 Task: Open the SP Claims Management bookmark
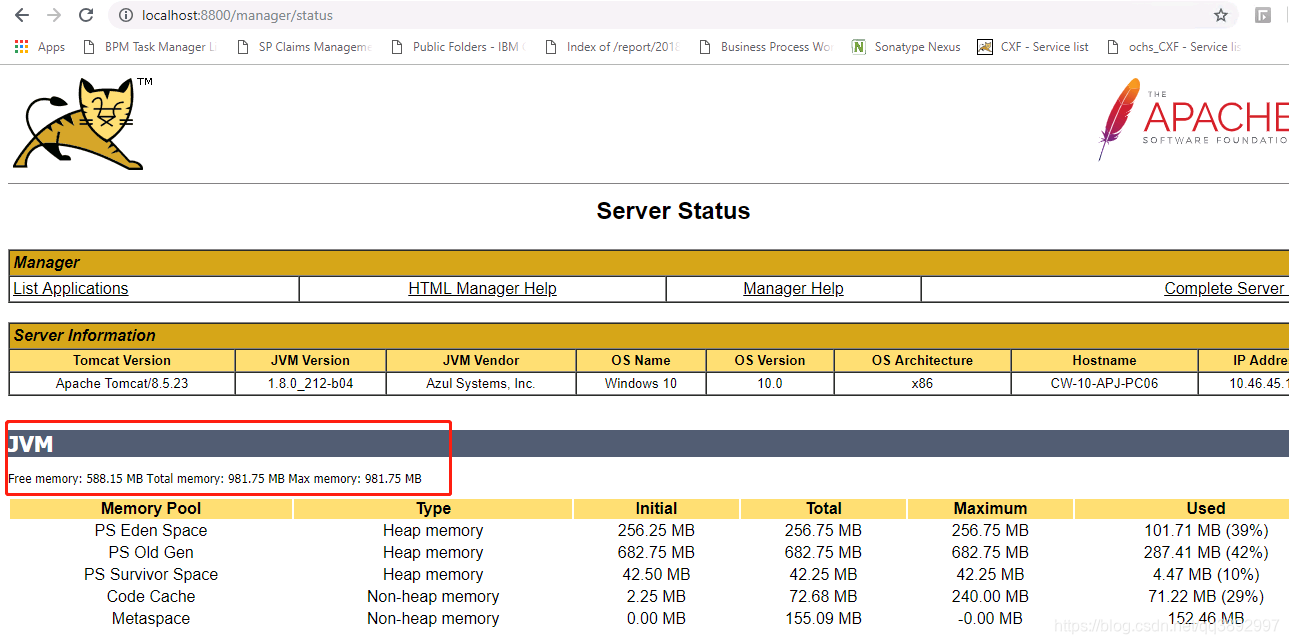[x=304, y=46]
